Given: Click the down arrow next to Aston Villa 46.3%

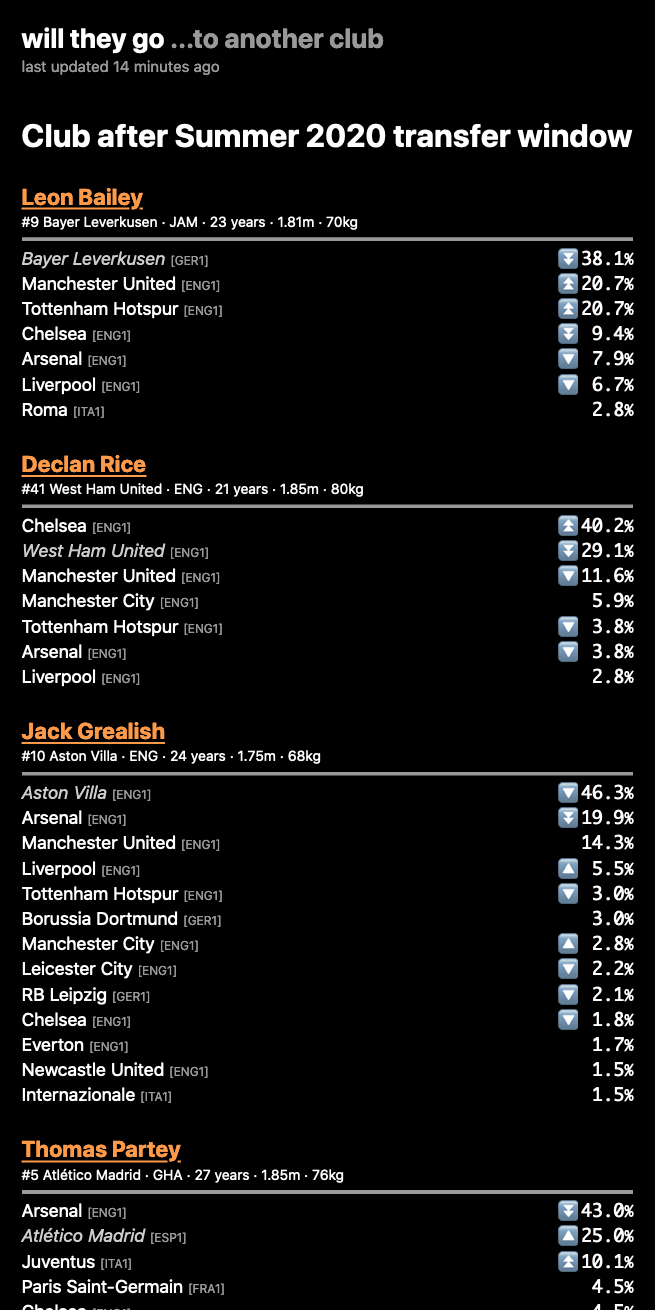Looking at the screenshot, I should point(568,793).
